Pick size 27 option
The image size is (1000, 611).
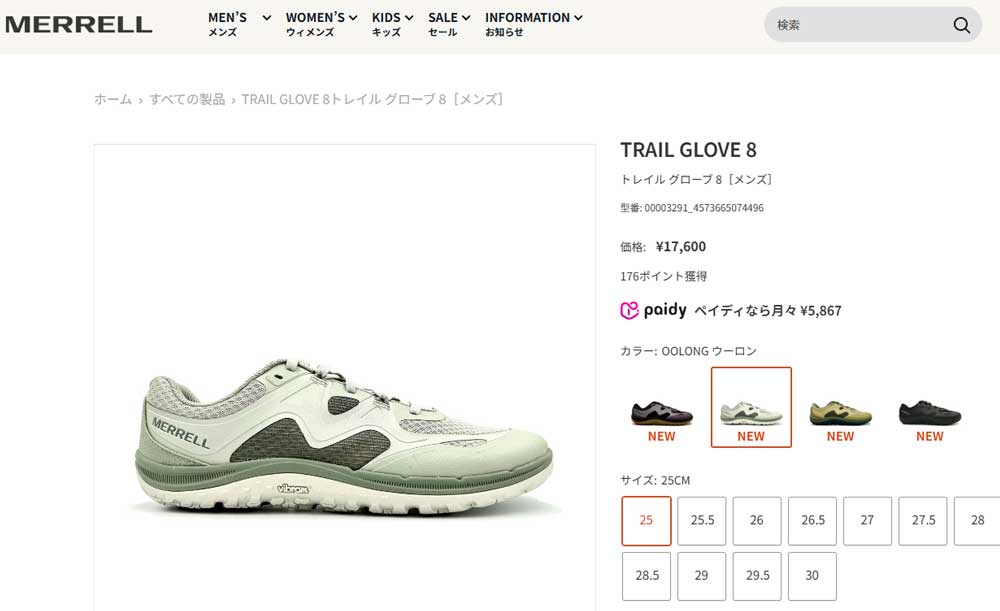(867, 520)
